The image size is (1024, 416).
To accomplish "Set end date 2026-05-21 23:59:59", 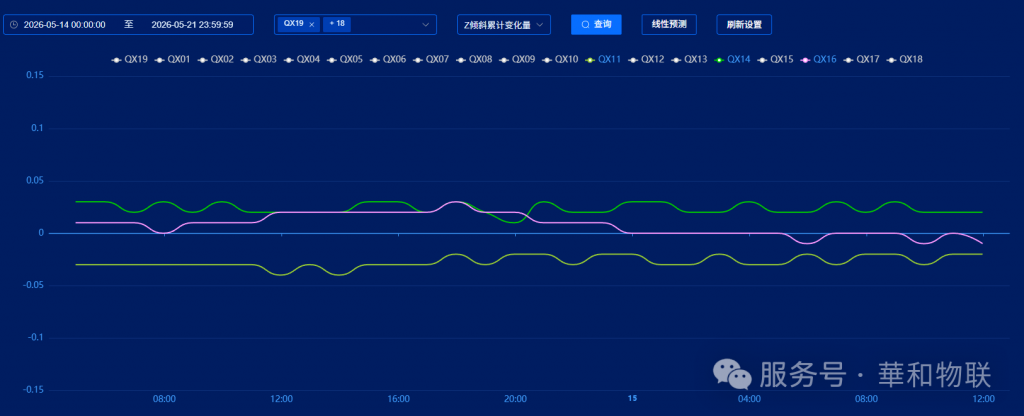I will 192,25.
